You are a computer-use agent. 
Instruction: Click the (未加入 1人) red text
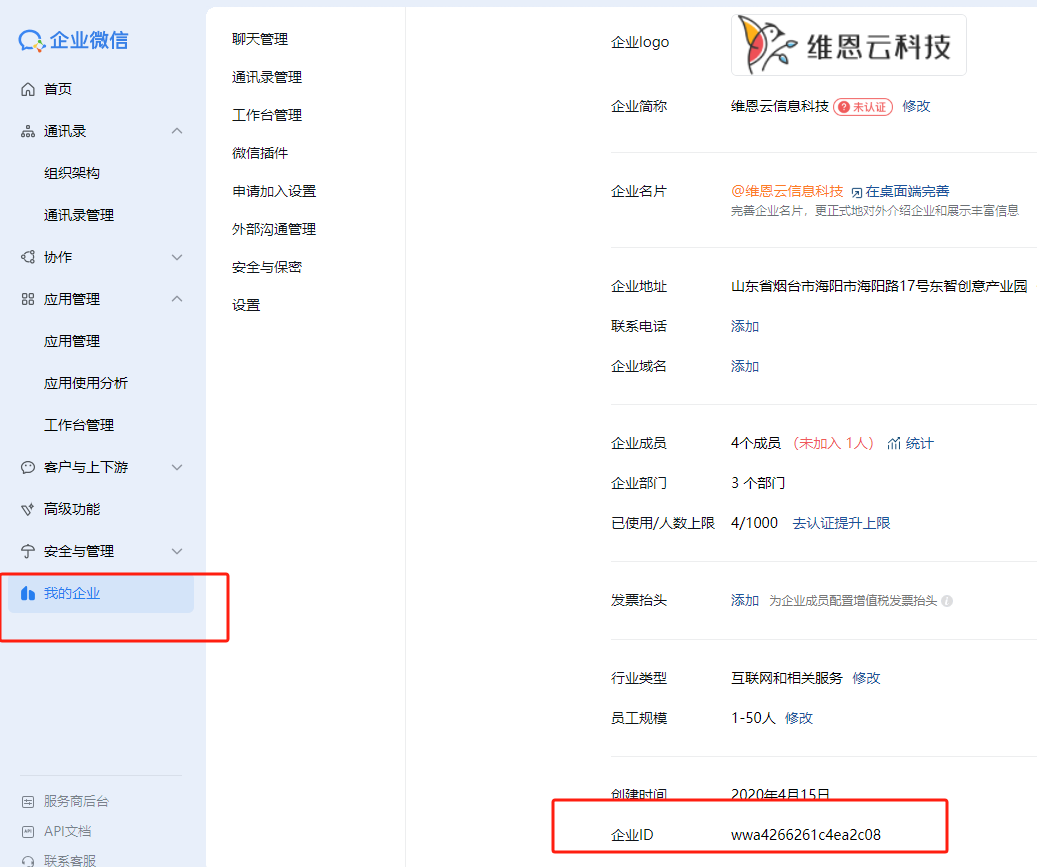coord(833,443)
